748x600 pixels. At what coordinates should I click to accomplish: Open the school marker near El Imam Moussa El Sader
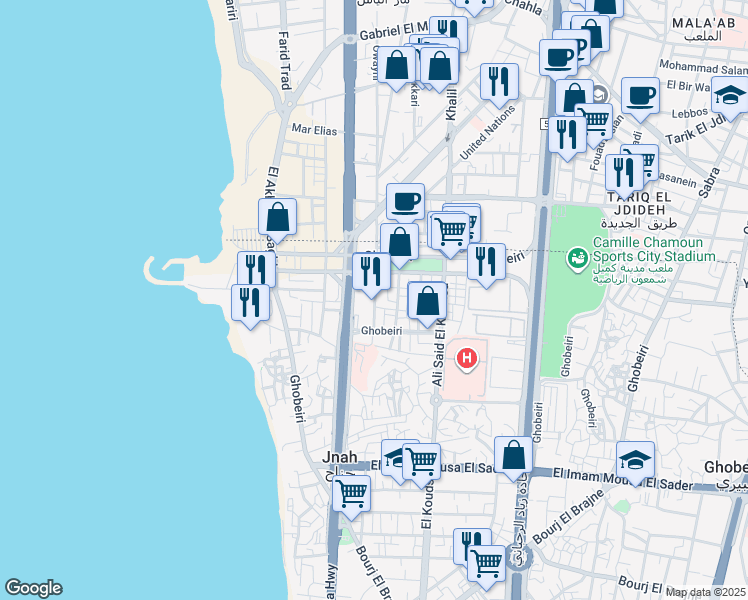click(635, 460)
